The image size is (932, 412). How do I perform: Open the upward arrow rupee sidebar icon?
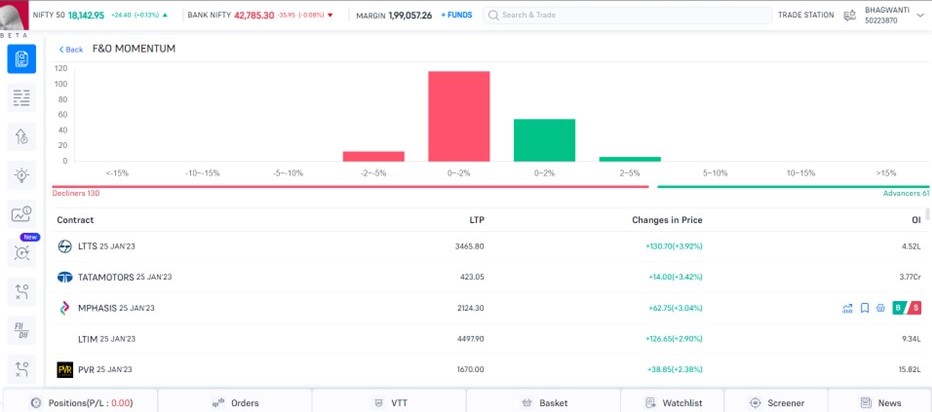(21, 137)
